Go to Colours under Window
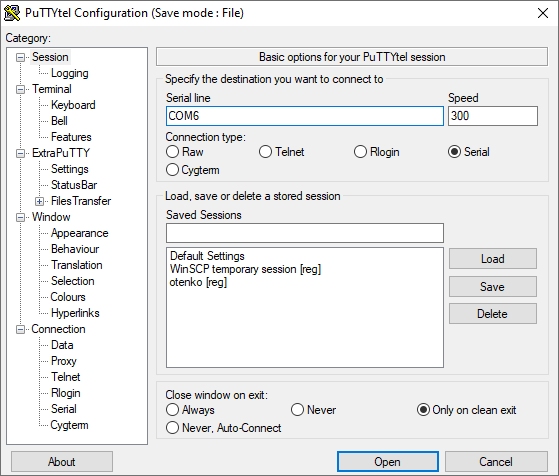This screenshot has height=476, width=559. [68, 297]
